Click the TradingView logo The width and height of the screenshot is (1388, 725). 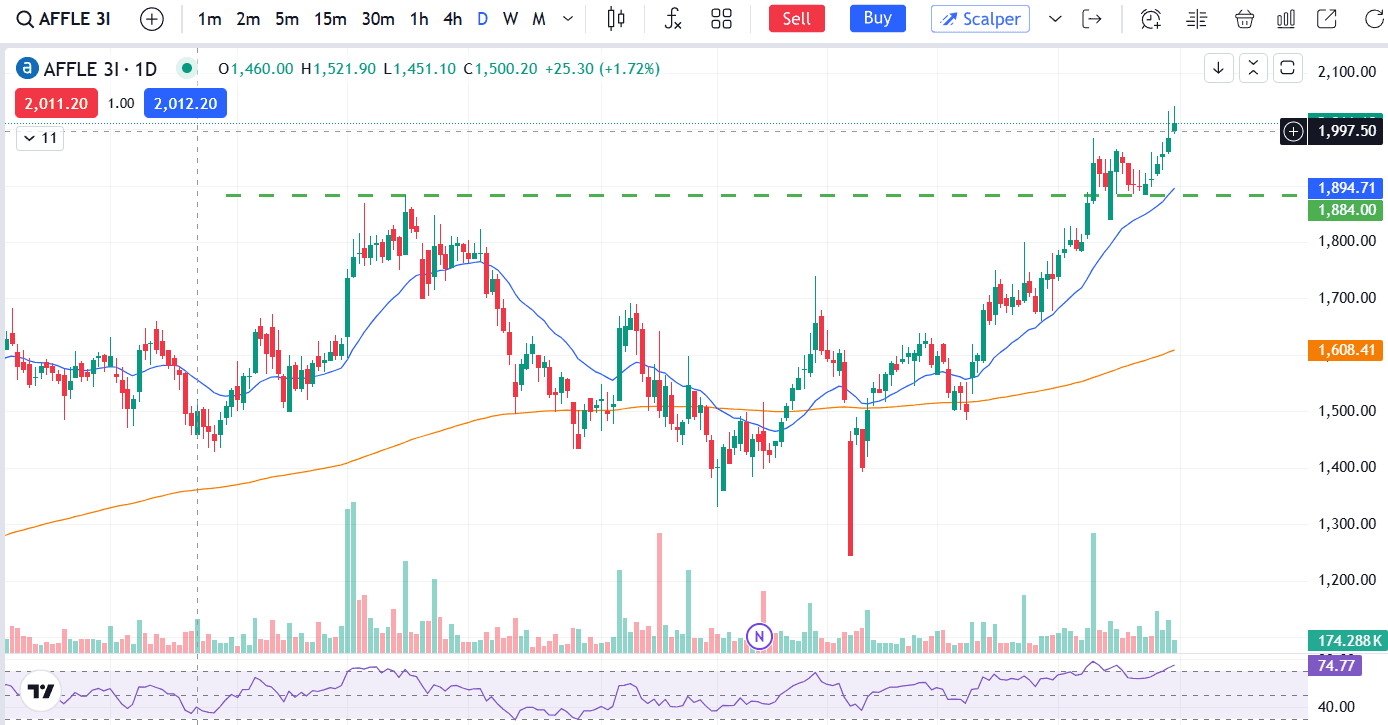point(40,691)
